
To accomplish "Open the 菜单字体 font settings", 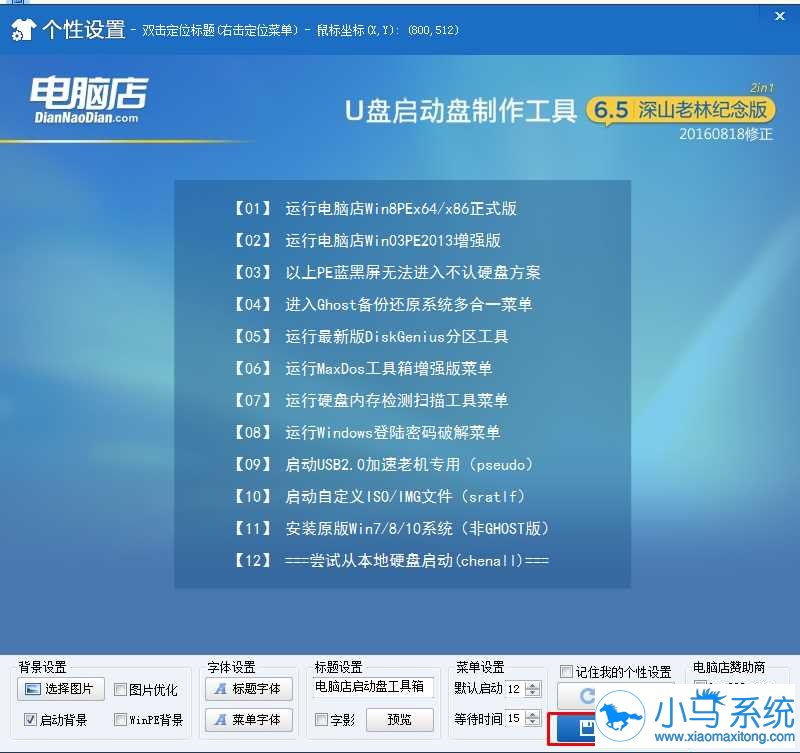I will click(x=249, y=720).
